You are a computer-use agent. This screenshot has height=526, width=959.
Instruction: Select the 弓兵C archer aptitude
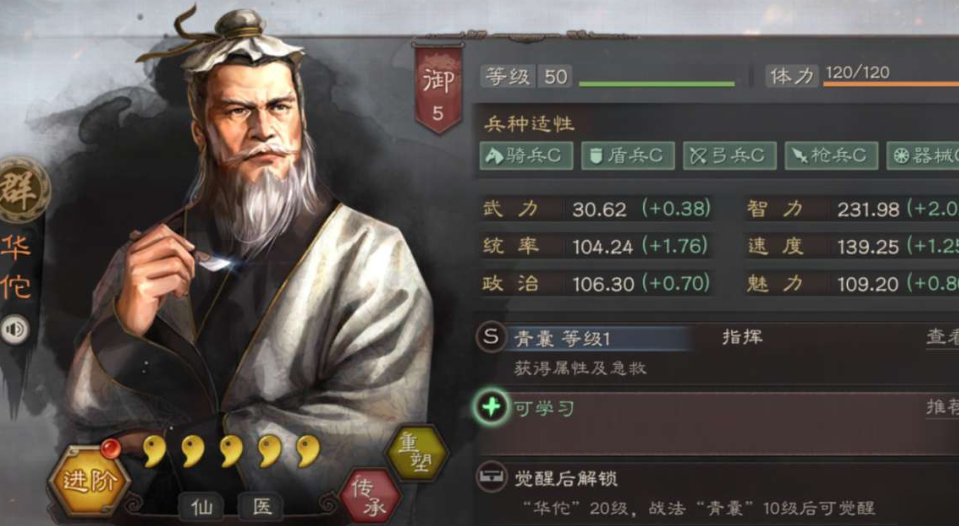coord(730,156)
